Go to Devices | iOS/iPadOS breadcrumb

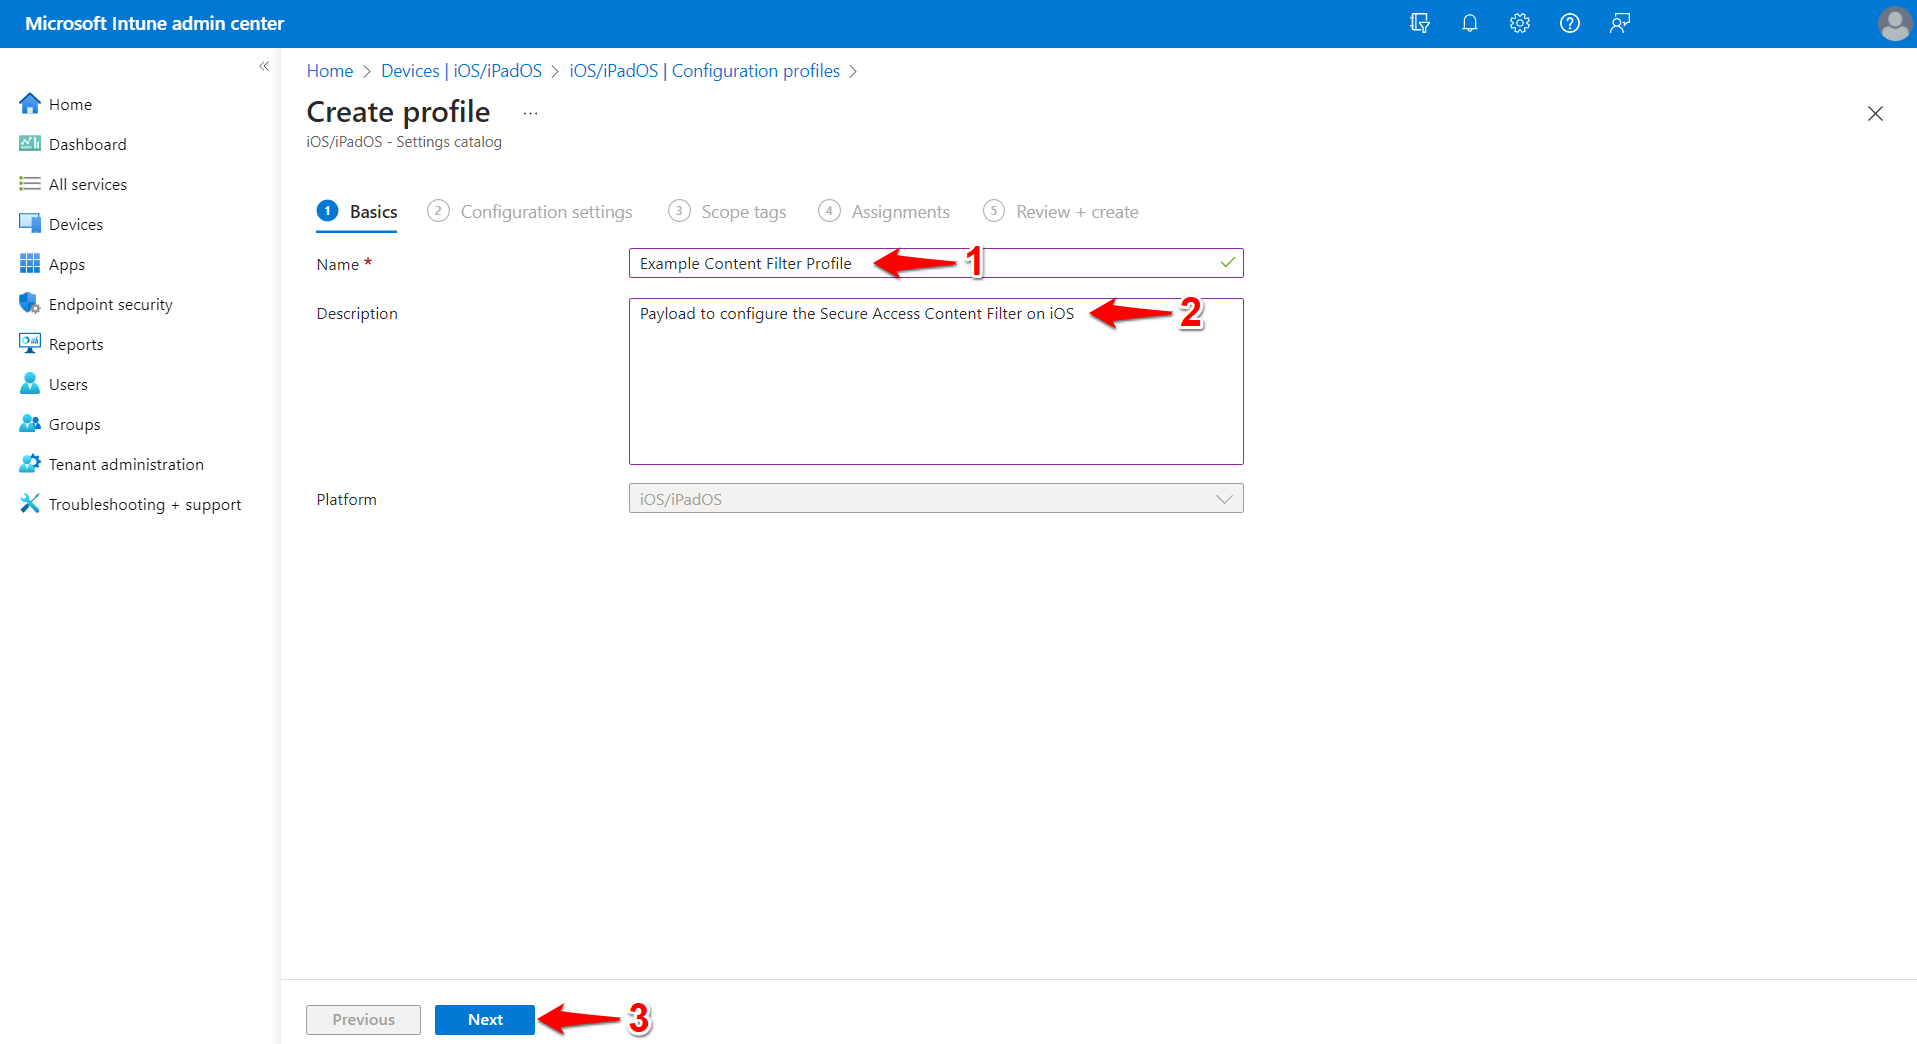[x=461, y=71]
